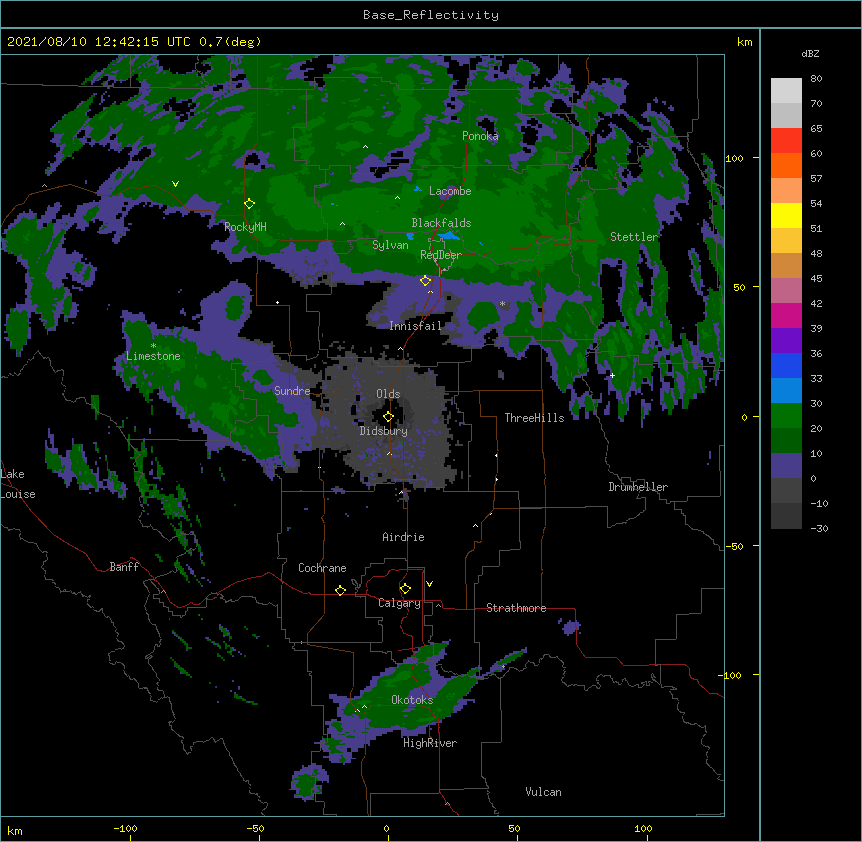Click the yellow diamond marker above Calgary label

(x=405, y=589)
